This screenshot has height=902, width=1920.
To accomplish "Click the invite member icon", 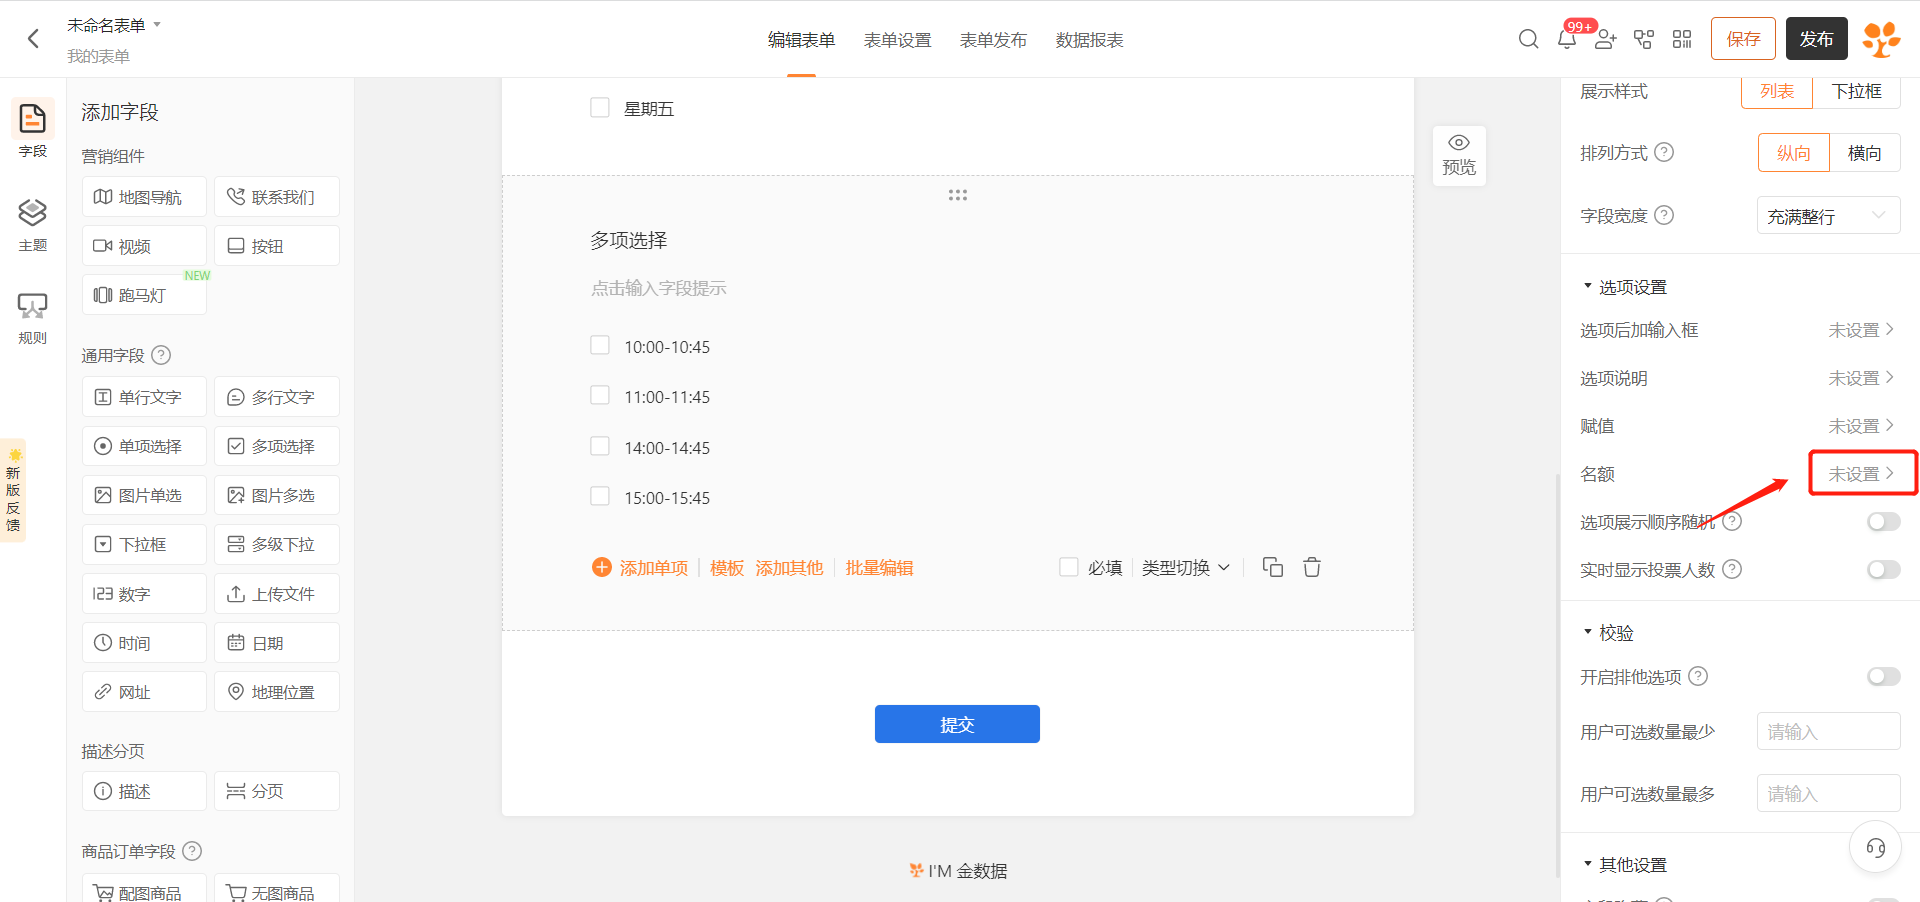I will point(1605,39).
